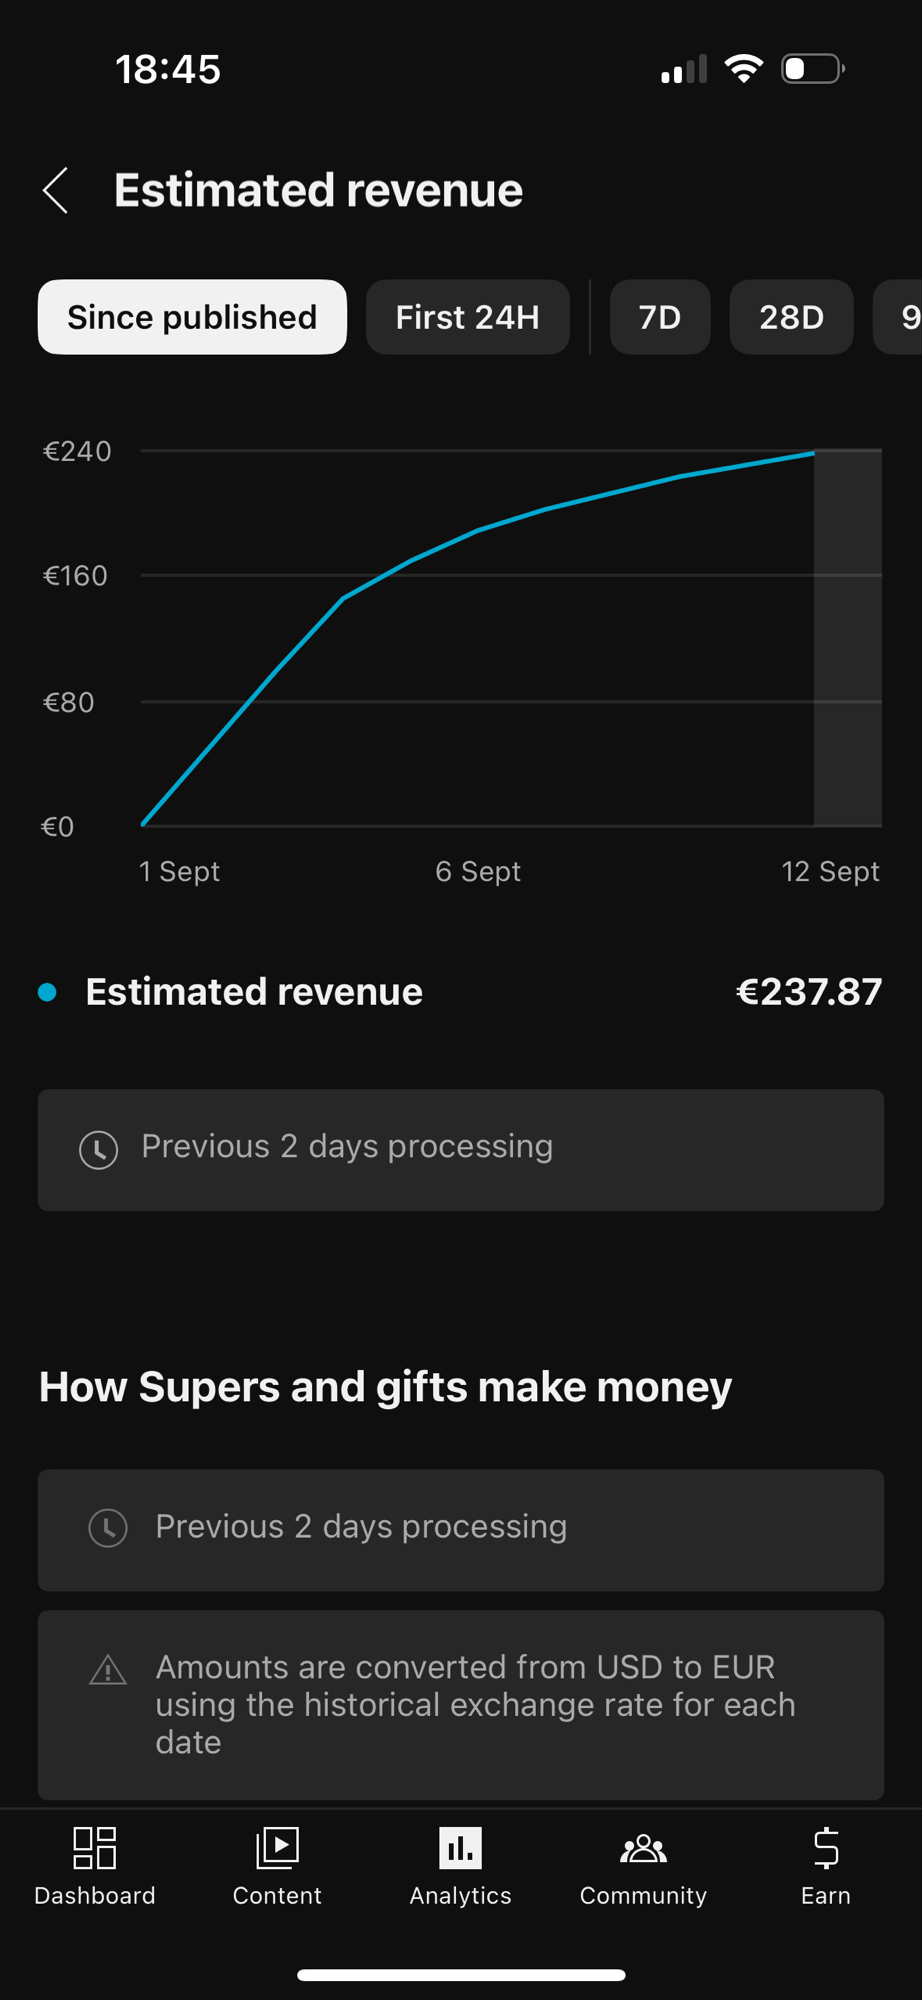The image size is (922, 2000).
Task: Open the Content tab icon
Action: pos(277,1848)
